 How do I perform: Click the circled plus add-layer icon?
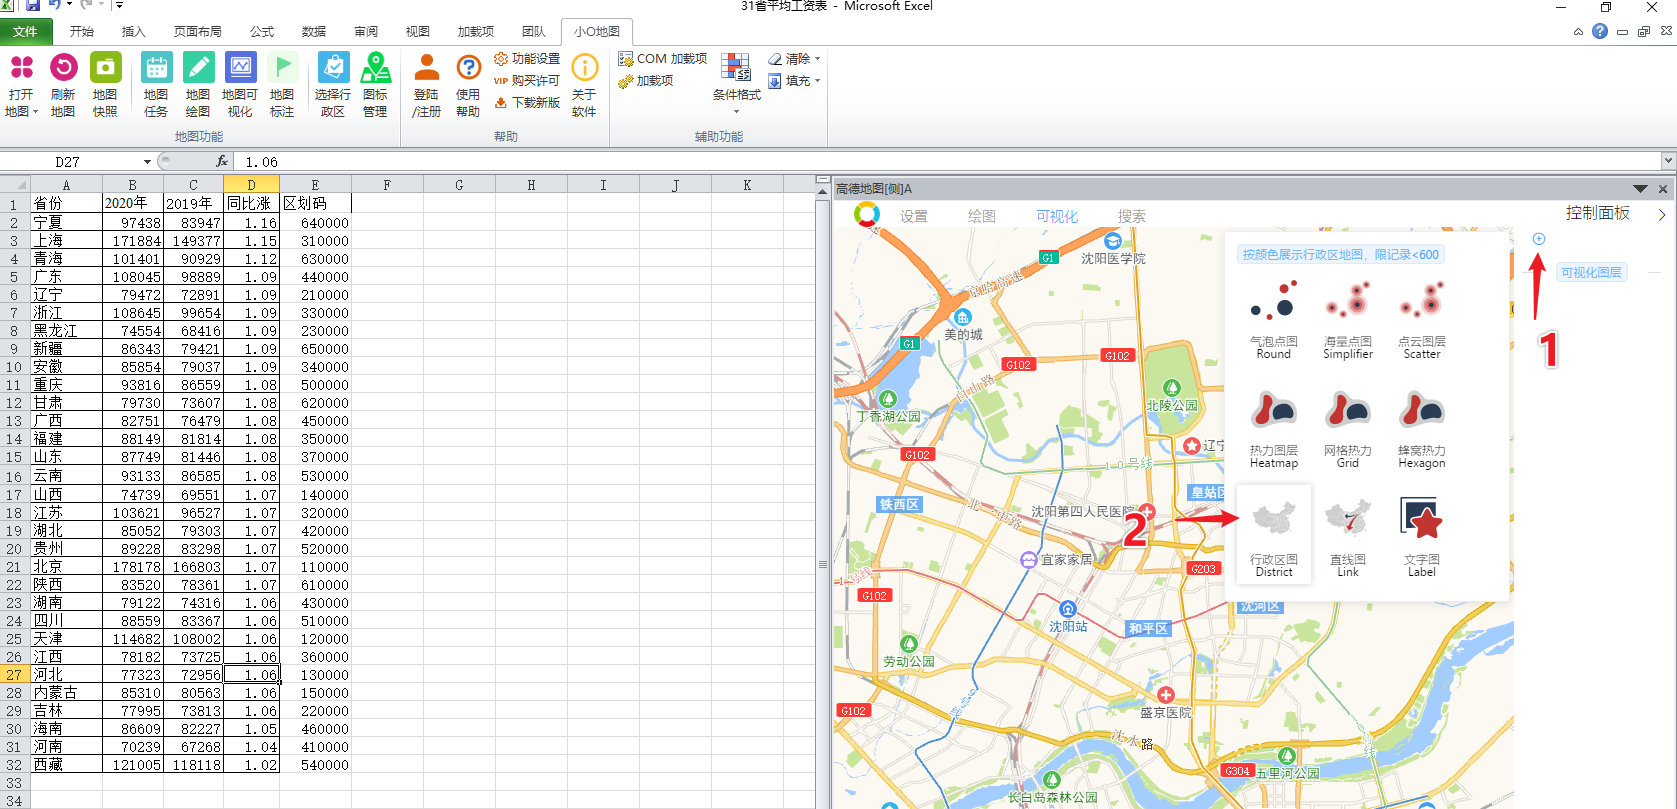pyautogui.click(x=1539, y=239)
